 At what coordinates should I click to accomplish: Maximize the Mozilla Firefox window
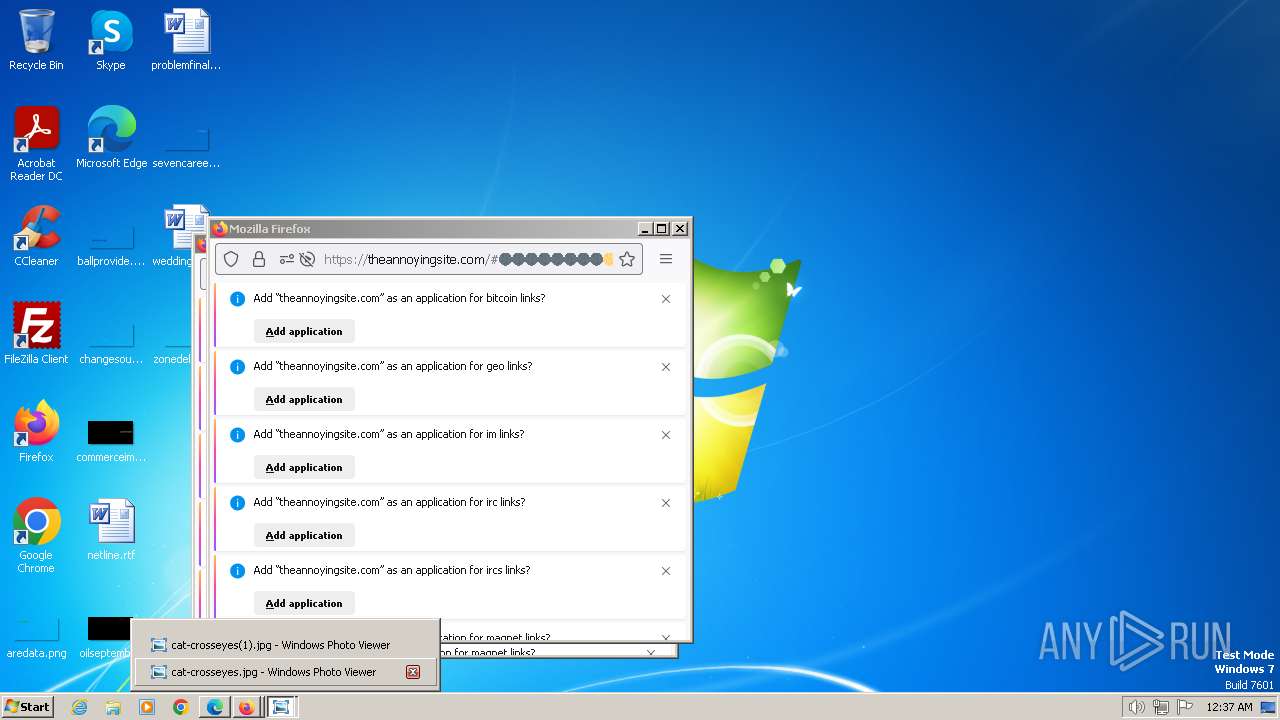coord(661,229)
